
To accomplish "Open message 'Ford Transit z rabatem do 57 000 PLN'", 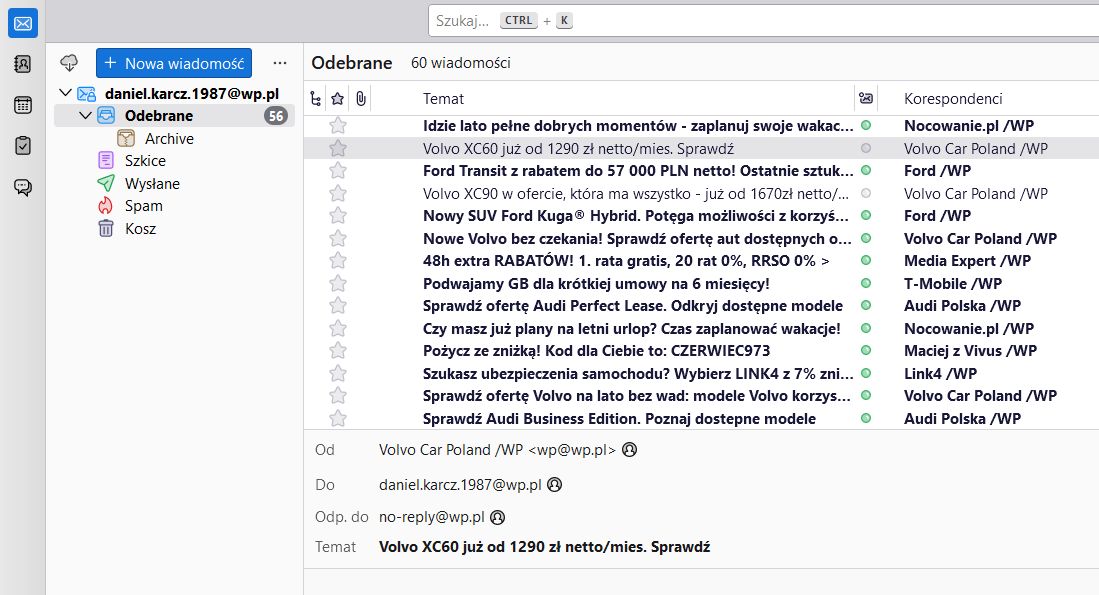I will click(638, 171).
